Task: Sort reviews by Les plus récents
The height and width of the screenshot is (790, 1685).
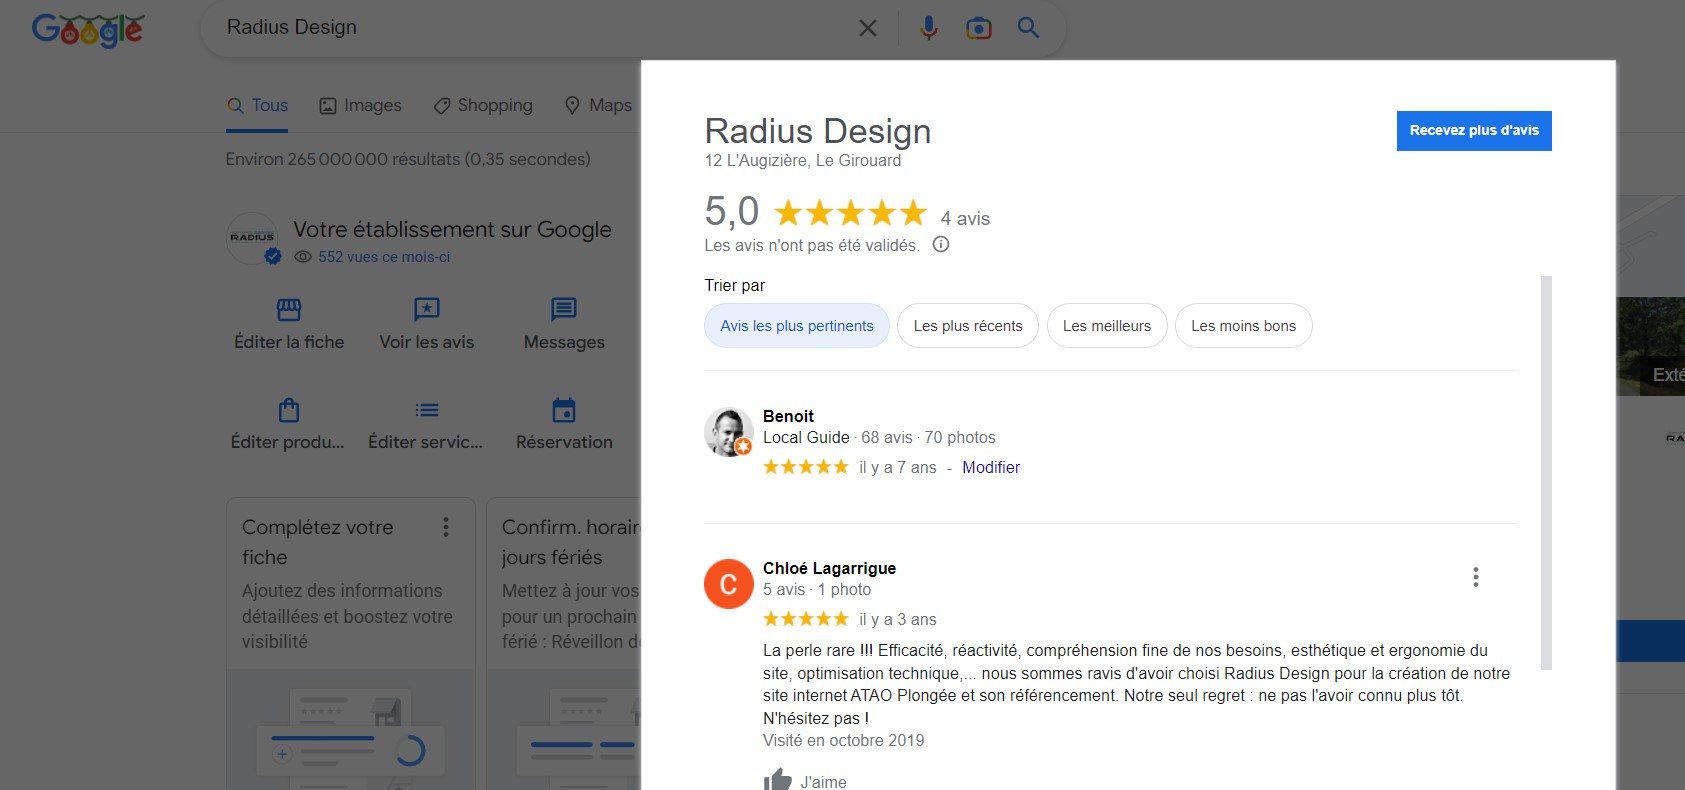Action: pos(968,326)
